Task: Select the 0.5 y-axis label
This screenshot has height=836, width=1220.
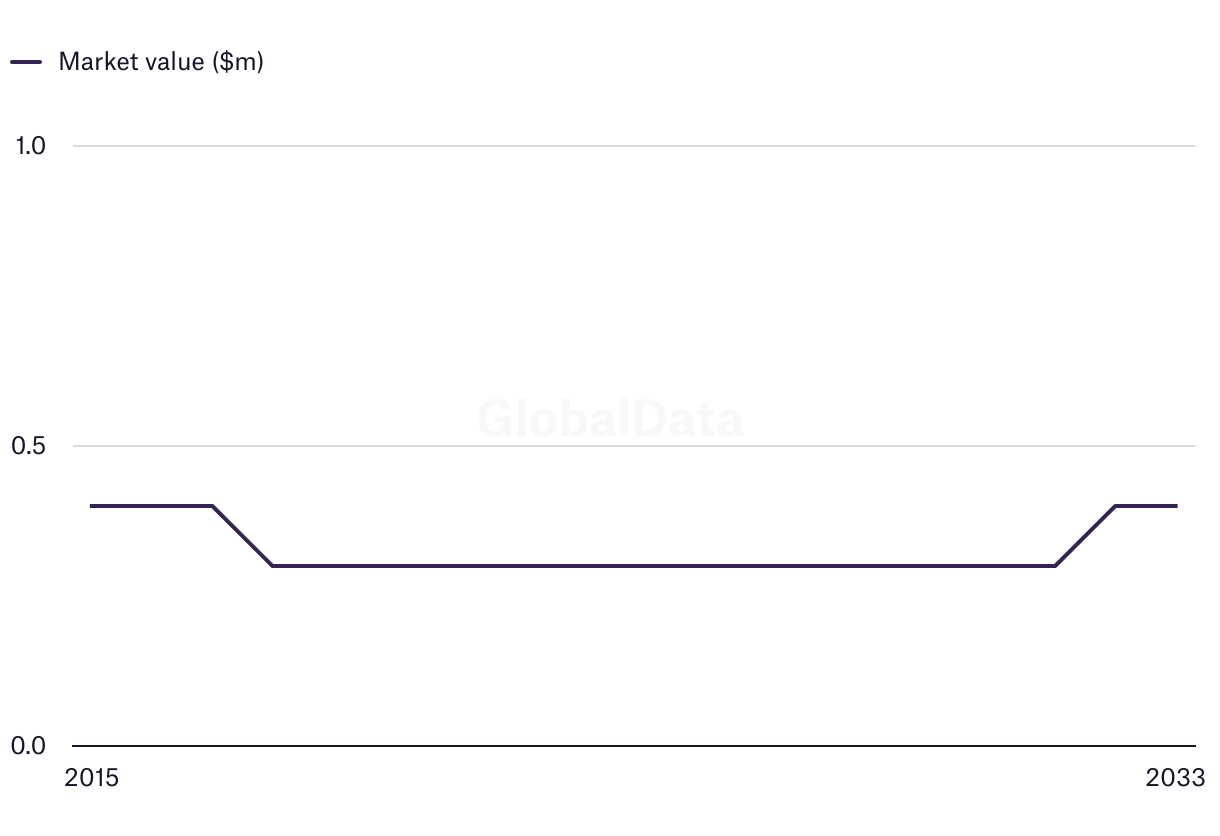Action: (29, 446)
